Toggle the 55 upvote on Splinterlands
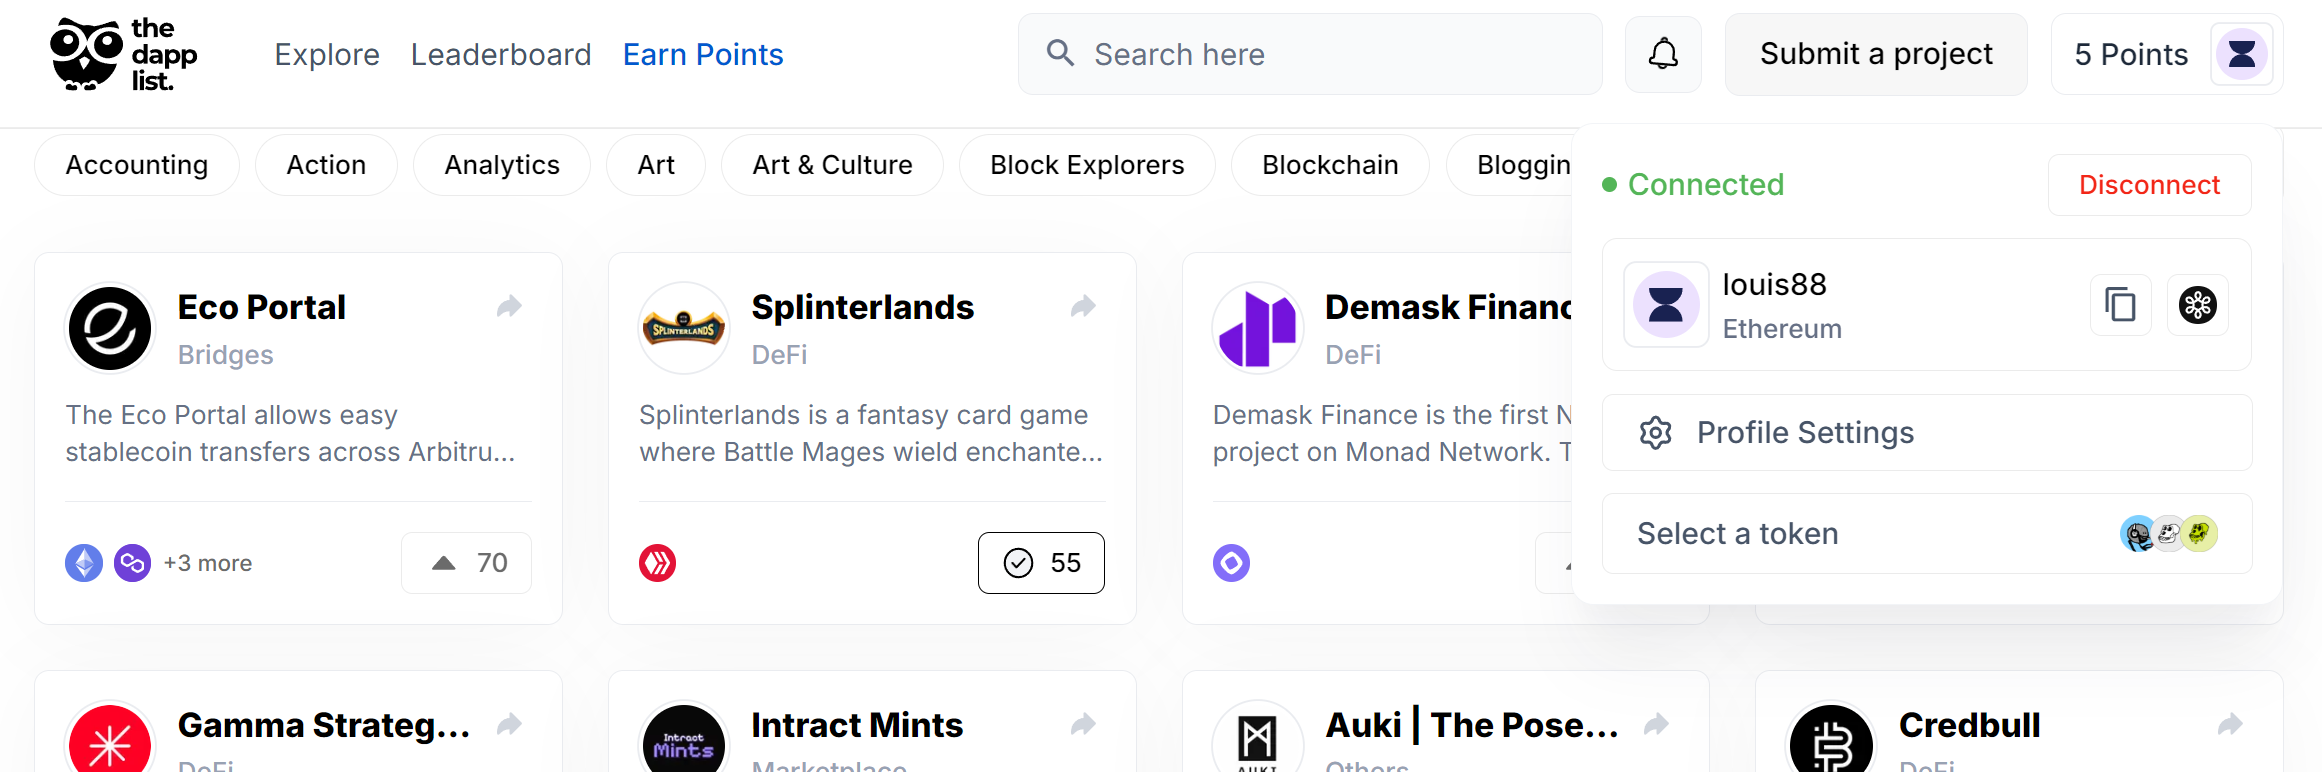This screenshot has width=2322, height=772. click(1041, 563)
